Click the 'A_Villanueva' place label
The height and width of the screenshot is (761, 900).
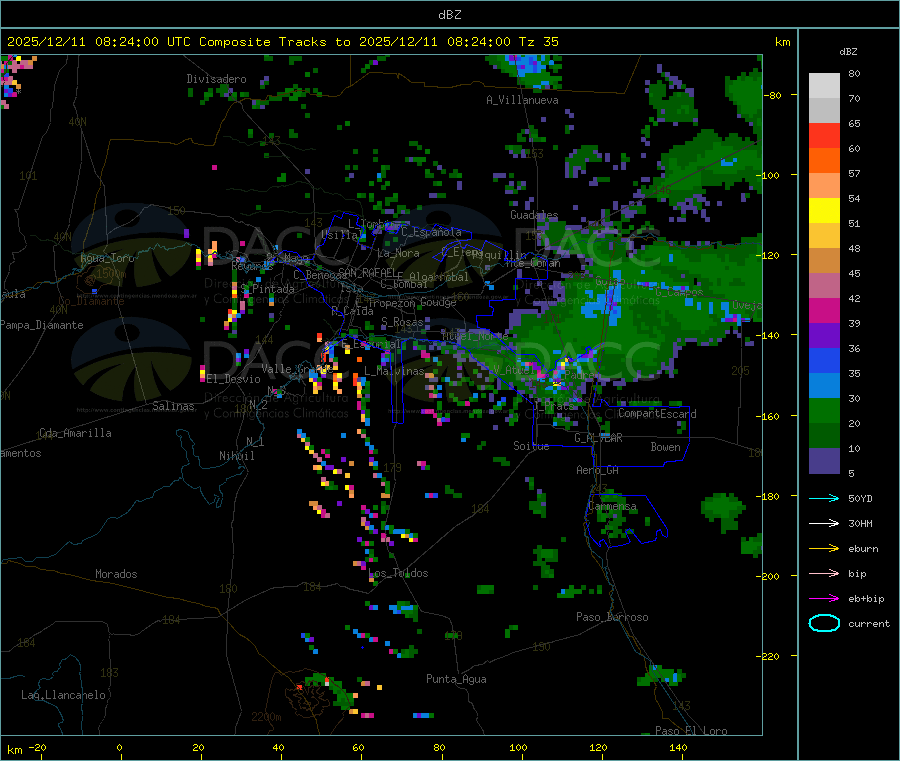point(522,100)
